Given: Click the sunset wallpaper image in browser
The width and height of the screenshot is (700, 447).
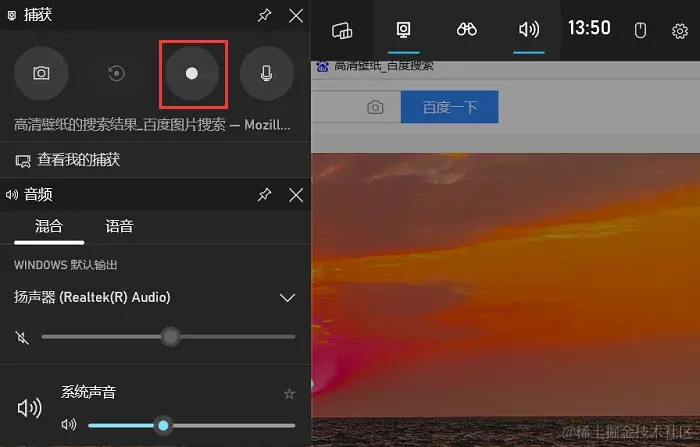Looking at the screenshot, I should (x=505, y=299).
